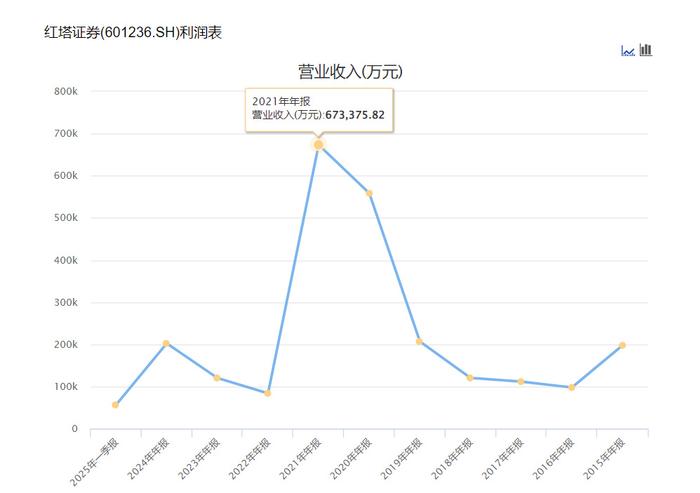Click the 2020年年报 data point

(369, 193)
